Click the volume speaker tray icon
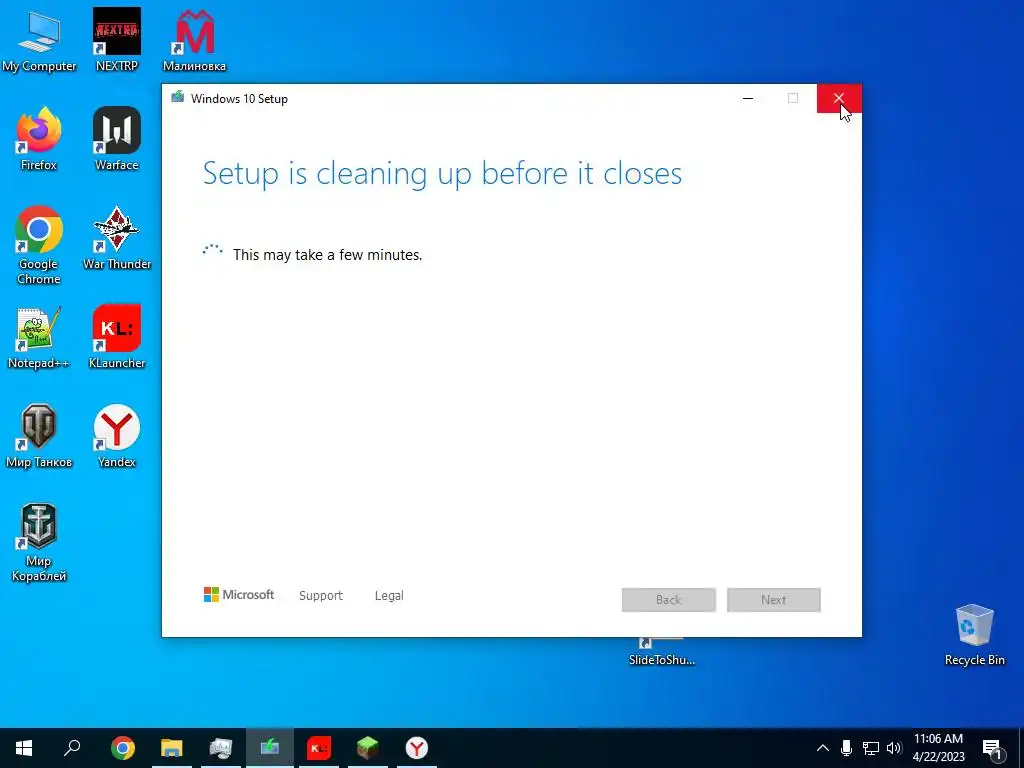Viewport: 1024px width, 768px height. point(894,748)
